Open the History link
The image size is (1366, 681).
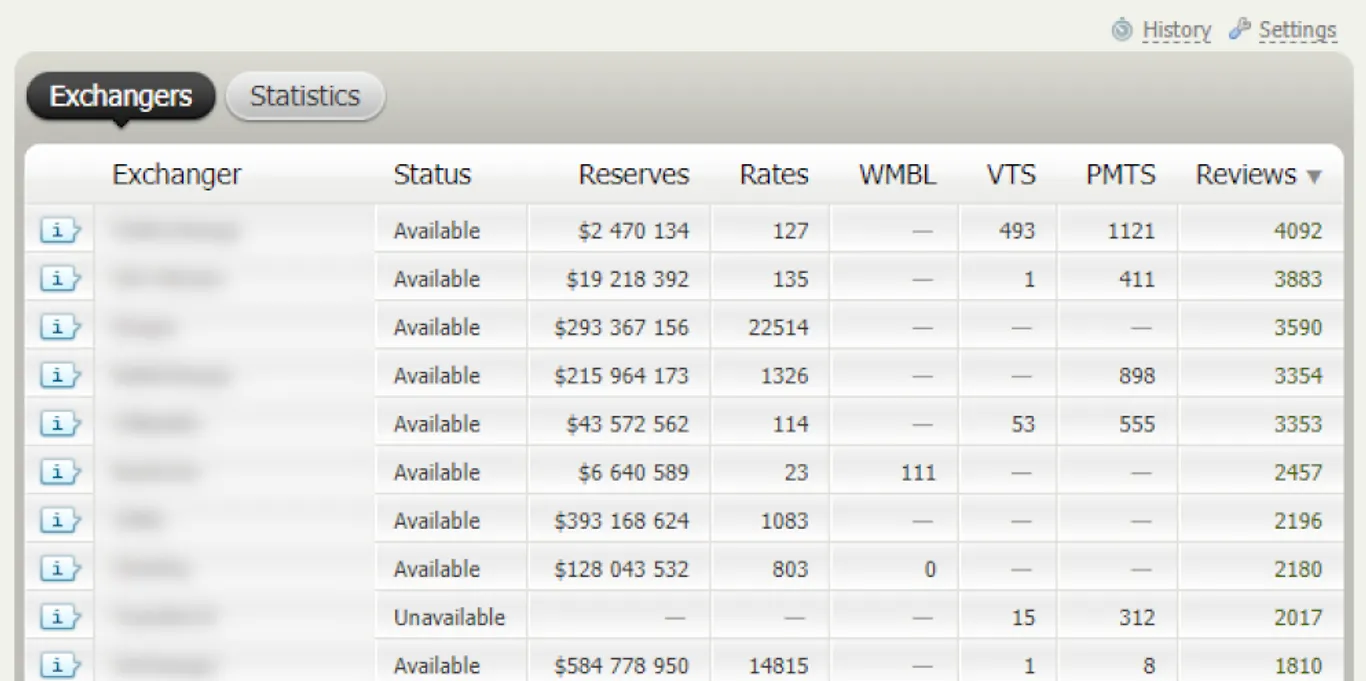coord(1176,31)
